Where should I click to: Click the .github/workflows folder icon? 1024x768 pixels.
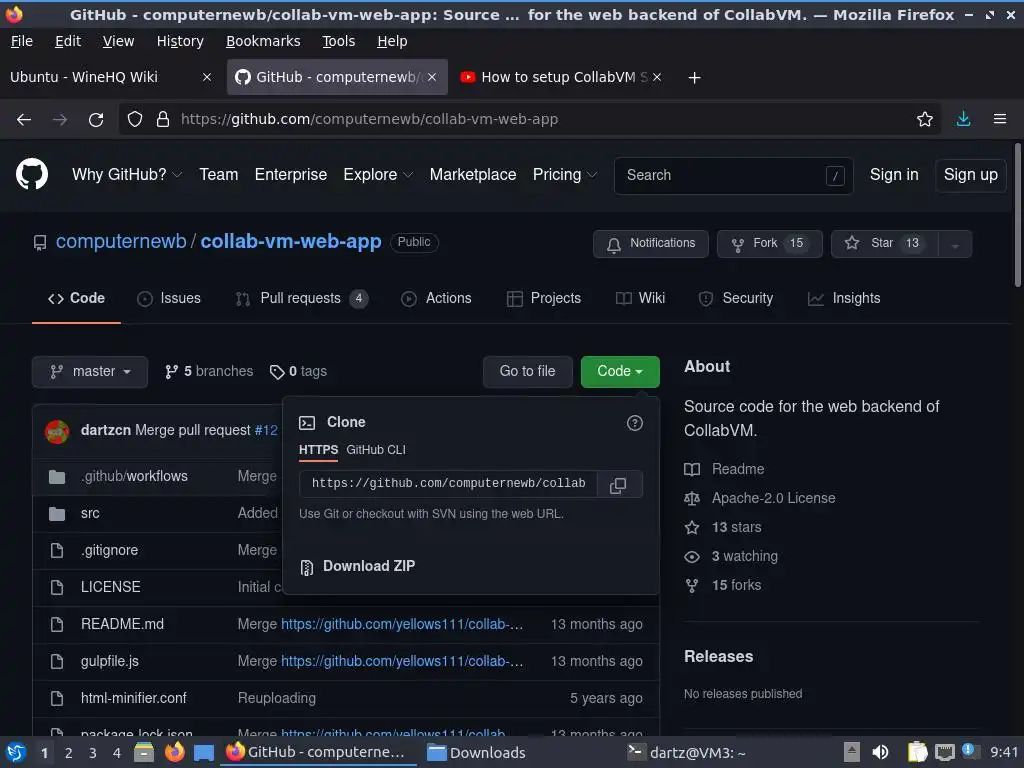(x=57, y=477)
